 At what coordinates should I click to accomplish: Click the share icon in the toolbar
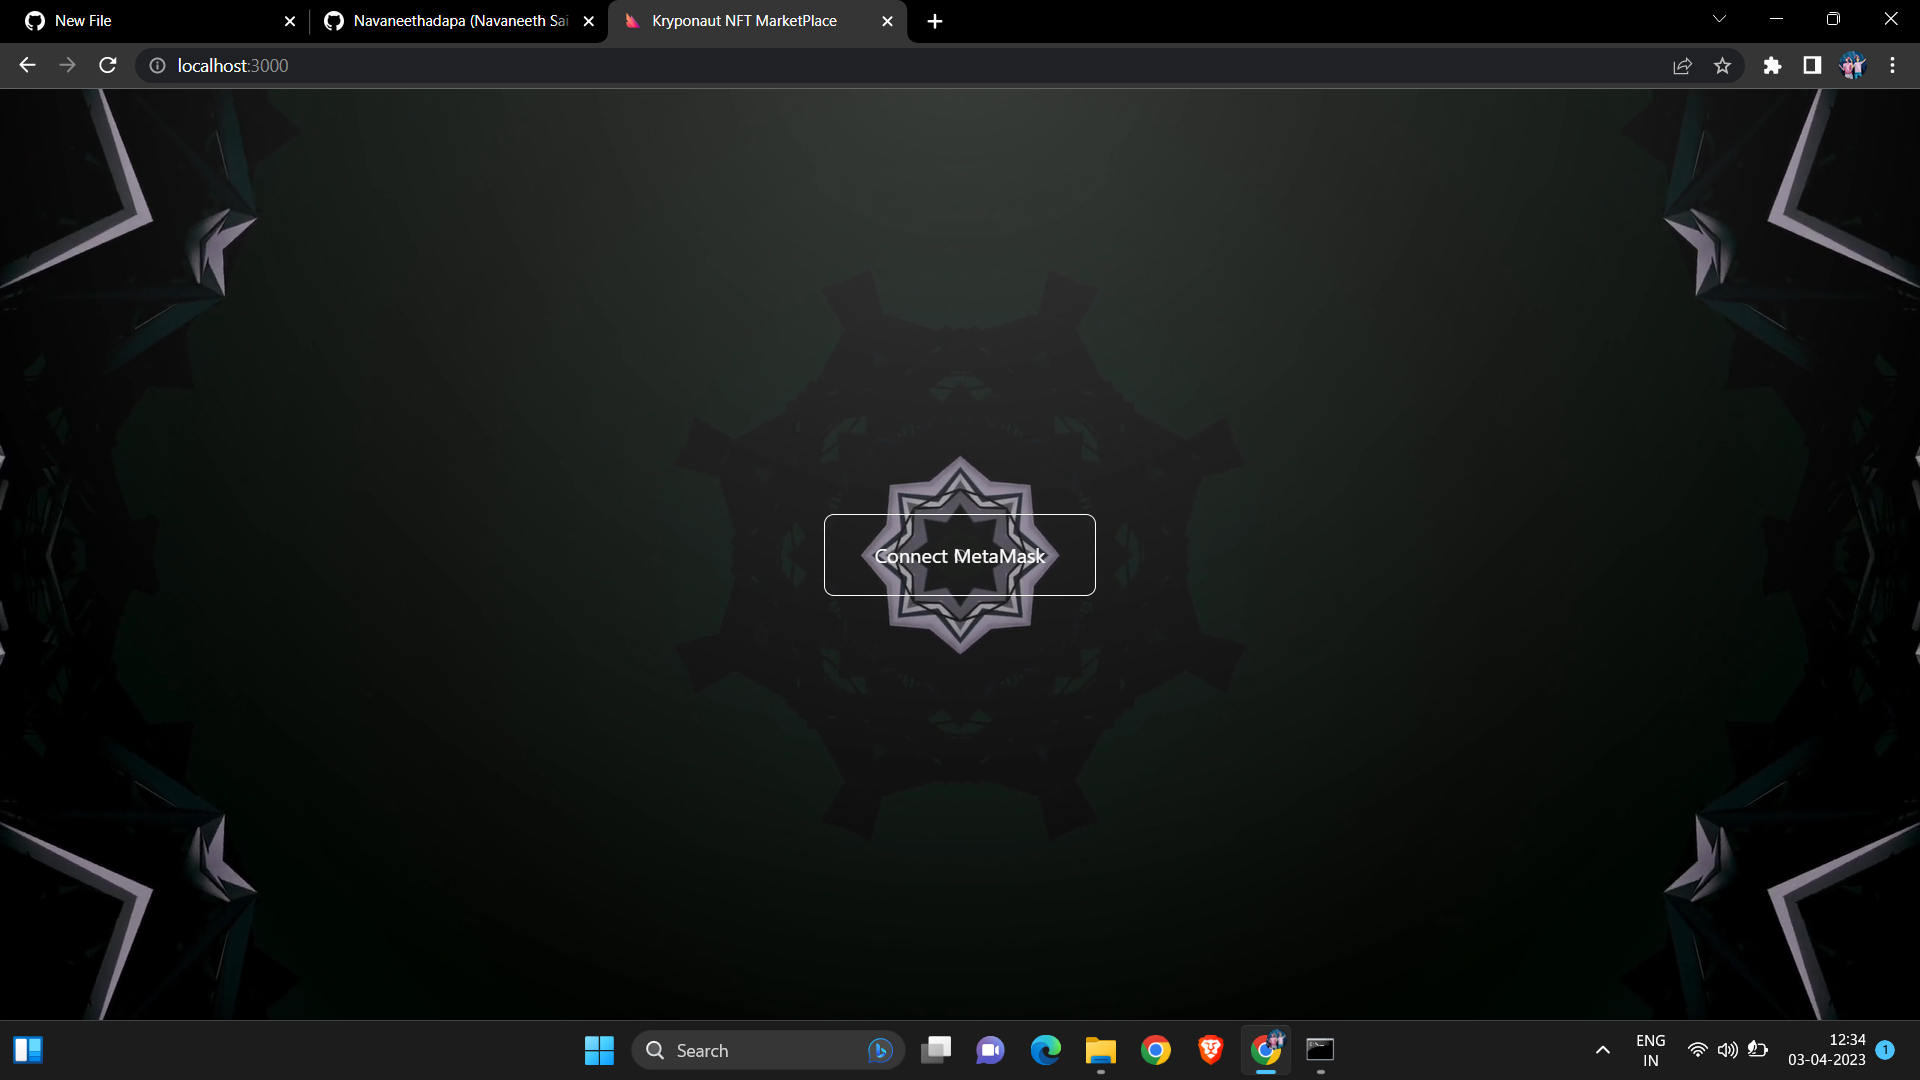point(1682,65)
